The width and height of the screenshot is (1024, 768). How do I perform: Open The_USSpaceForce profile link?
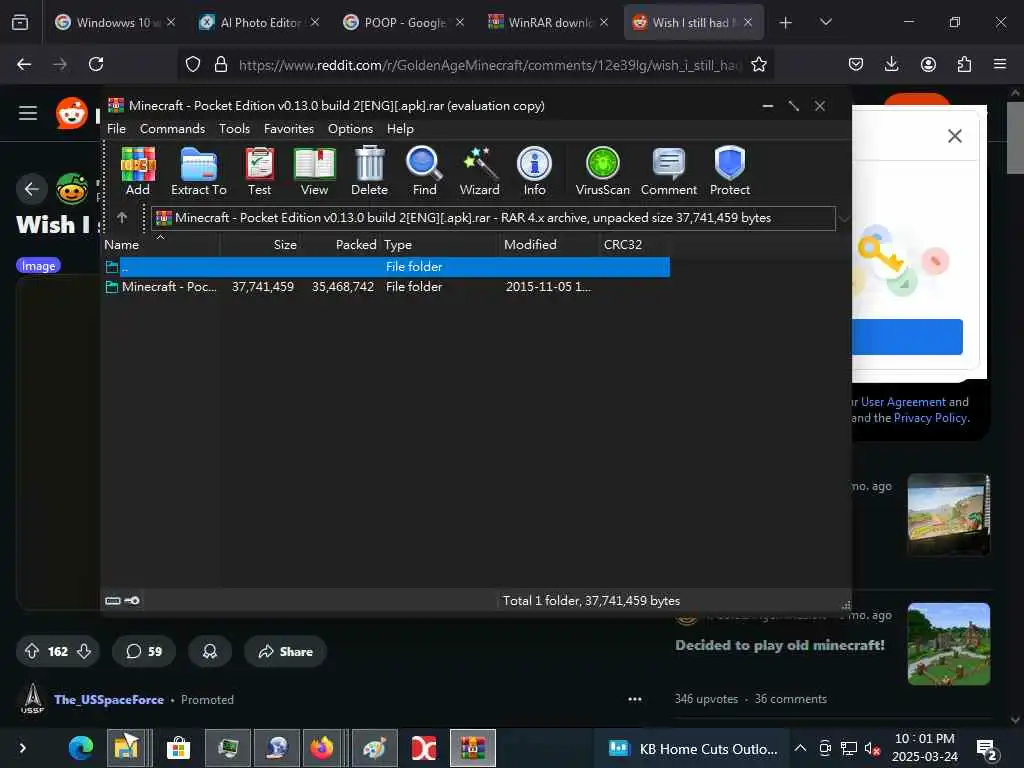pos(109,699)
